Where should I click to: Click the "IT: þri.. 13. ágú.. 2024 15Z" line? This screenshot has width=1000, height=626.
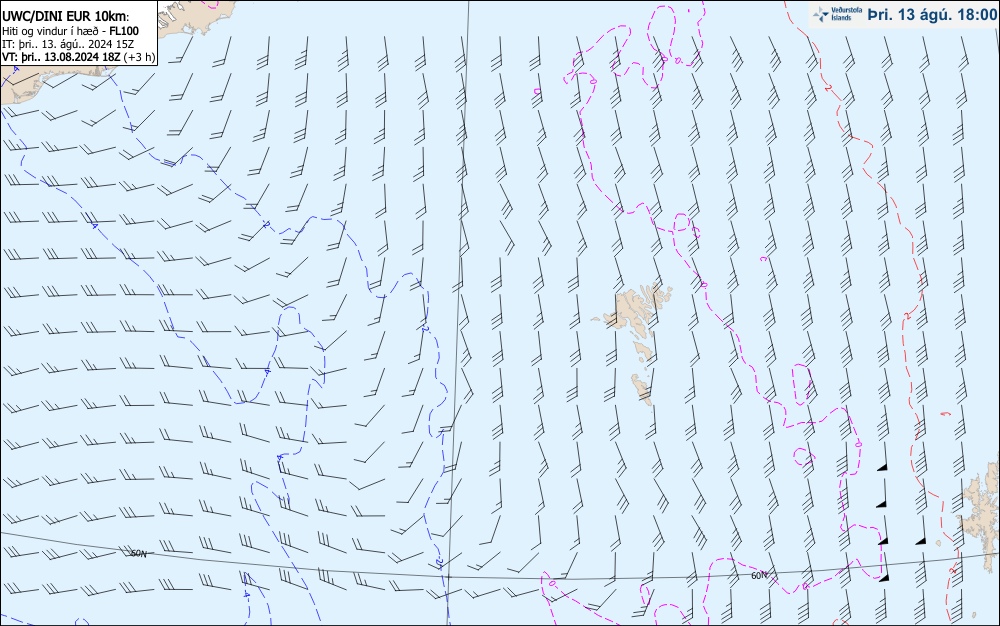click(68, 43)
